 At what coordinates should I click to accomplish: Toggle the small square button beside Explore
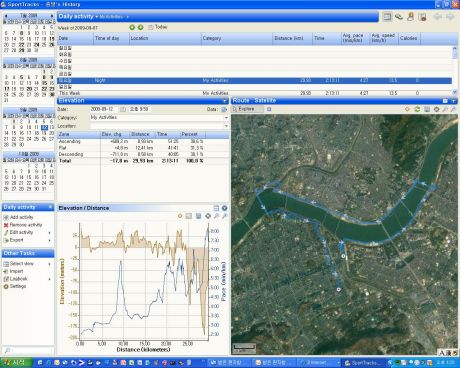(x=269, y=109)
